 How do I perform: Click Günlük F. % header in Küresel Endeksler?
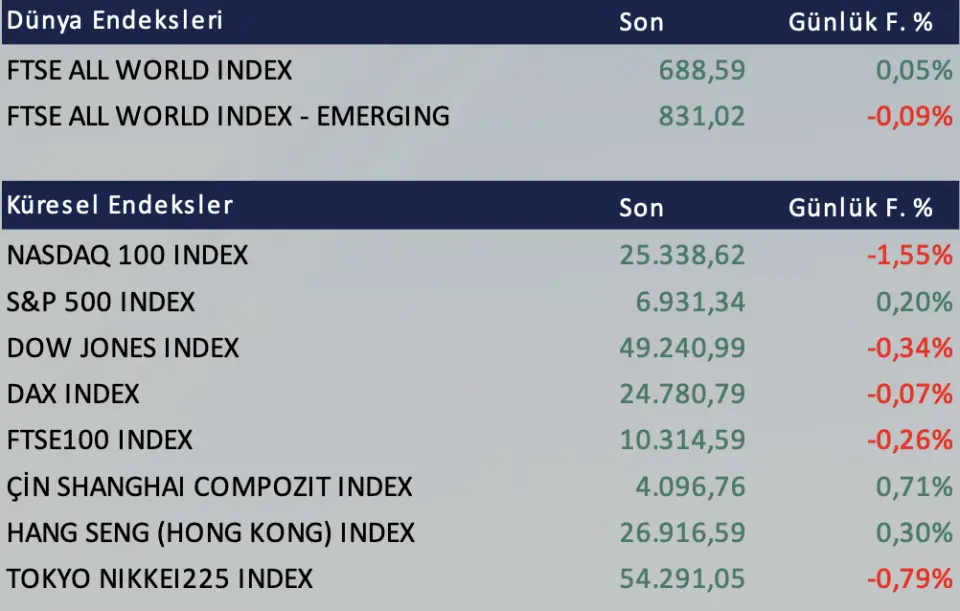pyautogui.click(x=860, y=207)
